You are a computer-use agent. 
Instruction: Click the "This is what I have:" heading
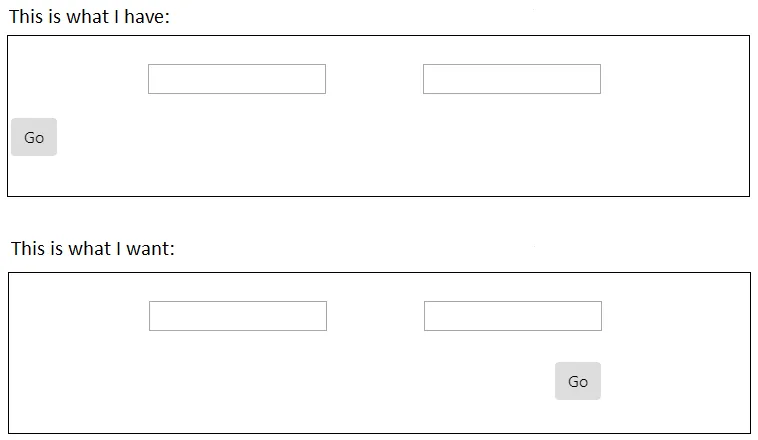coord(90,17)
